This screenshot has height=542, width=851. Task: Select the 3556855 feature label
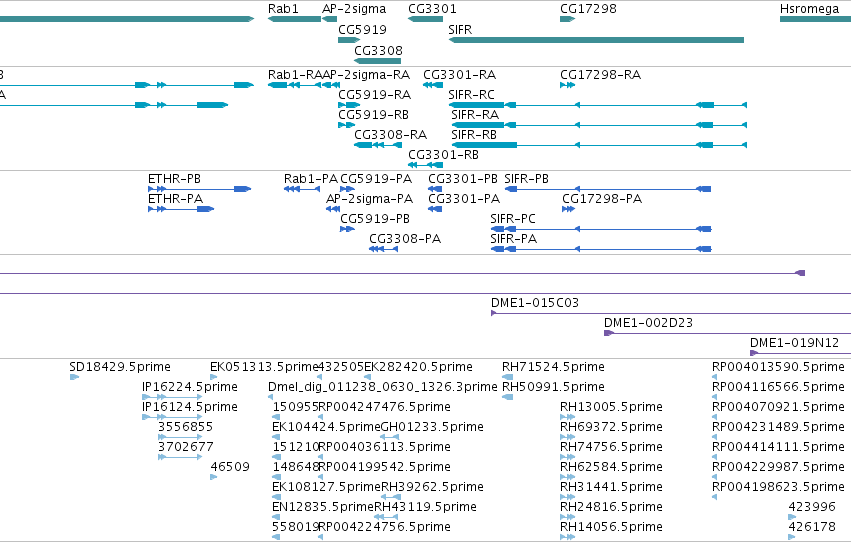185,427
